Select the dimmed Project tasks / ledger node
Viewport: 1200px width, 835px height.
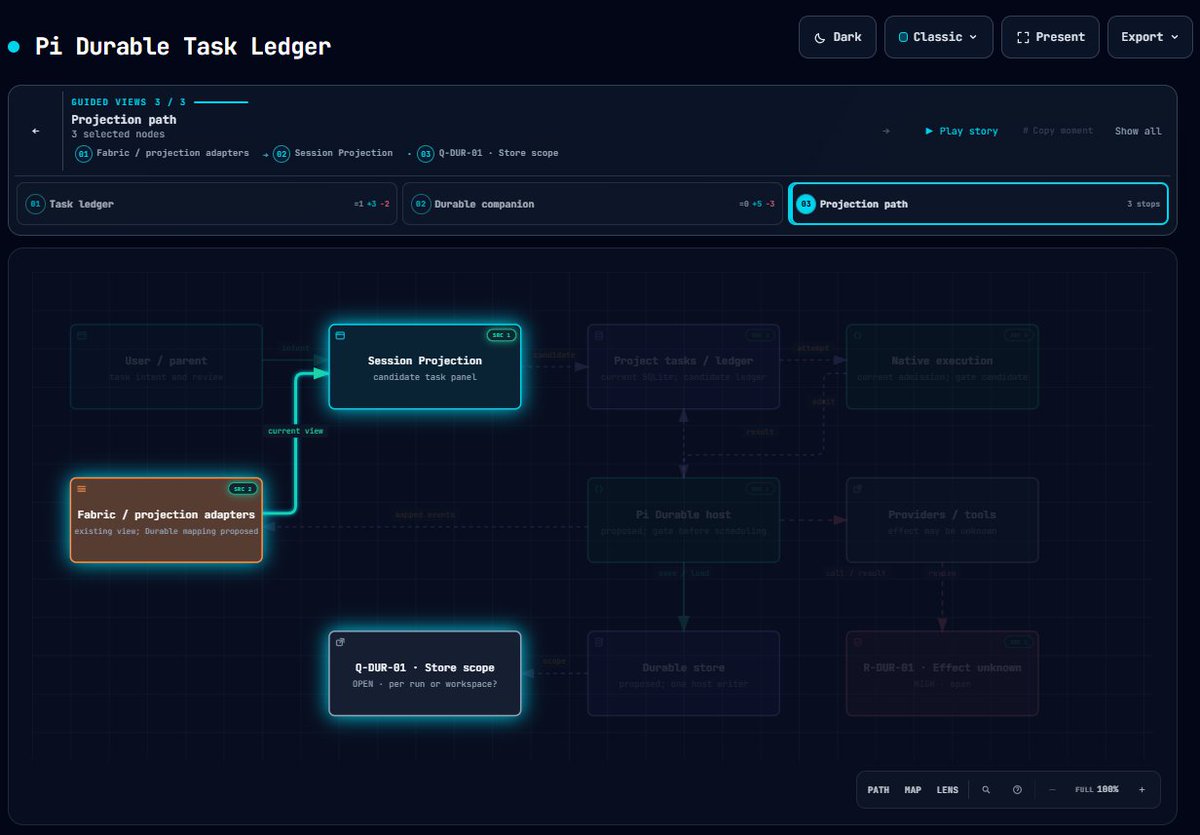684,367
